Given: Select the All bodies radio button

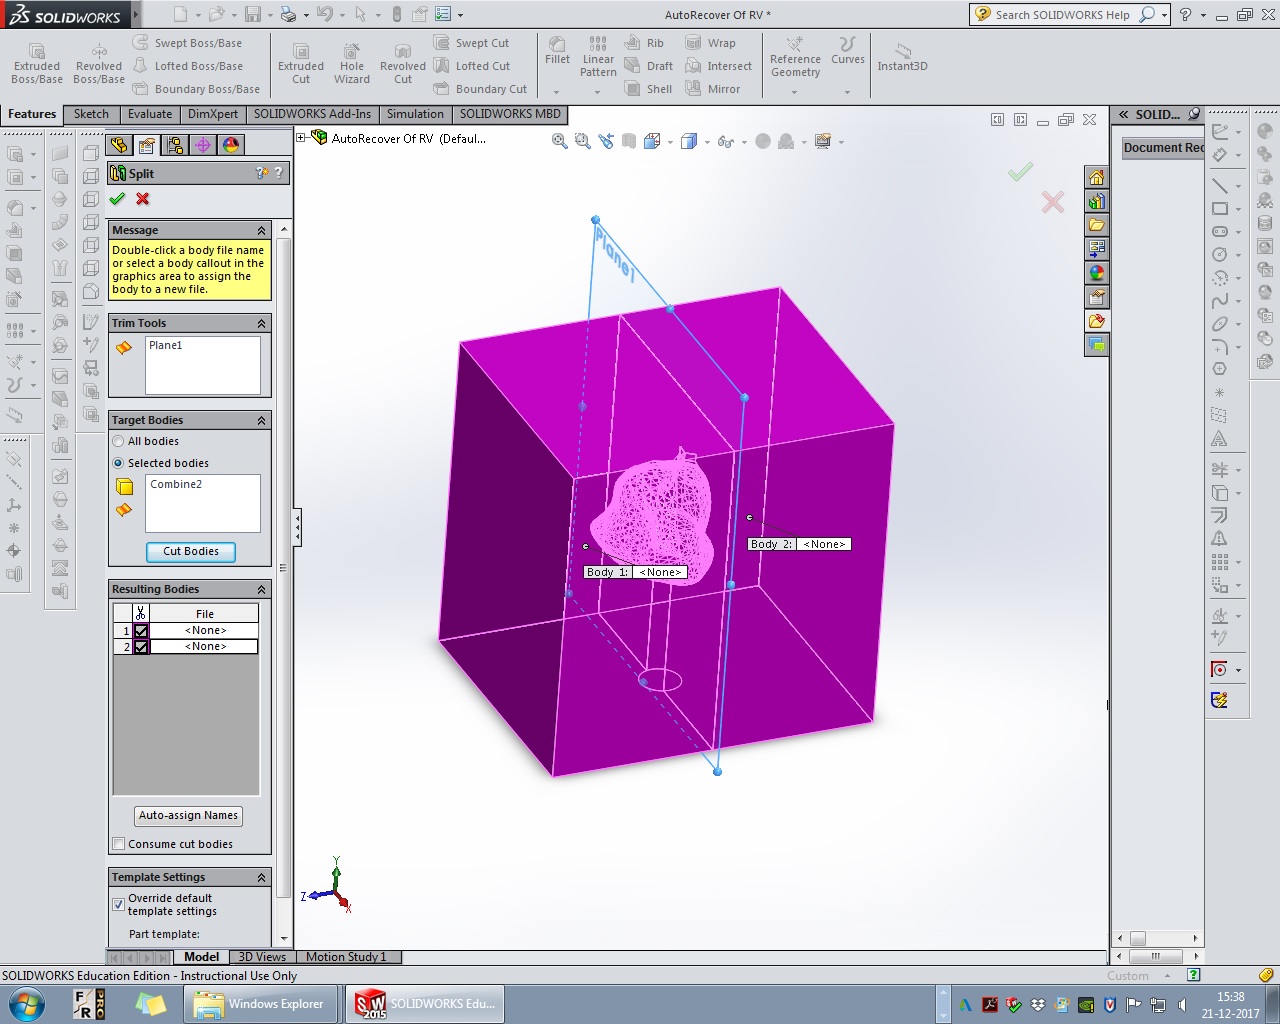Looking at the screenshot, I should pyautogui.click(x=119, y=441).
